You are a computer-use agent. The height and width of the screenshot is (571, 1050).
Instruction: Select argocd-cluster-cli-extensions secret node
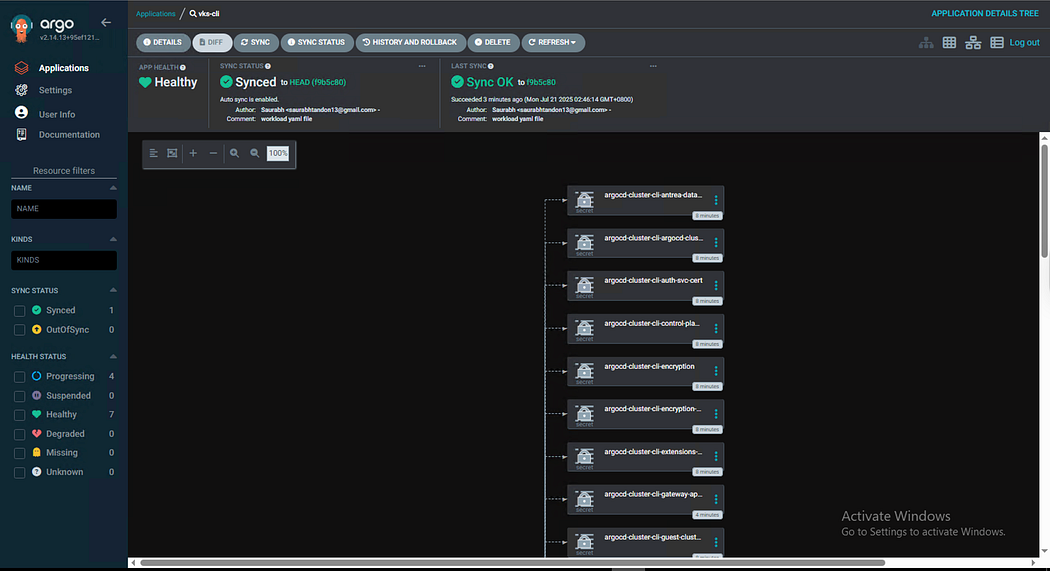[x=646, y=457]
